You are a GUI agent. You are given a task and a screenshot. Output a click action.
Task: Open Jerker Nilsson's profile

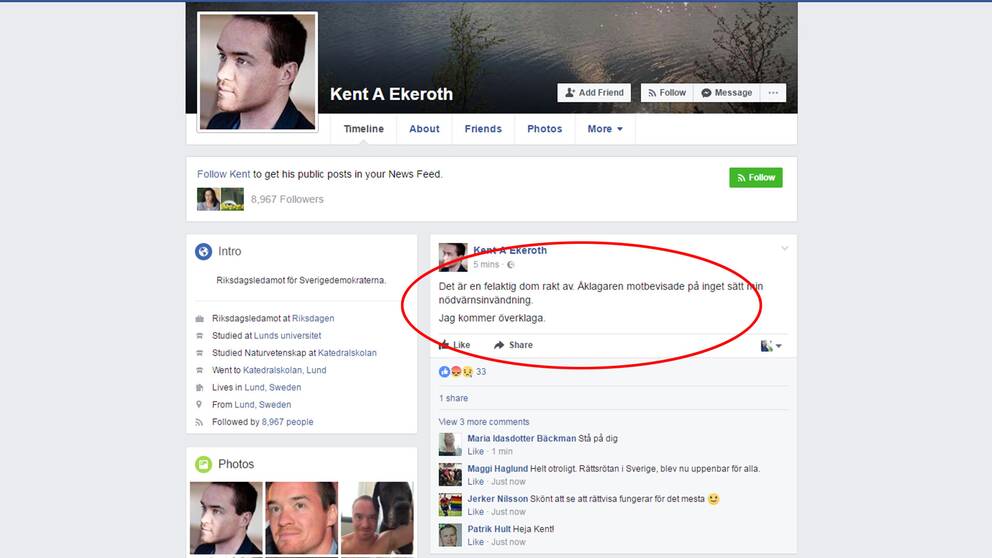(x=497, y=499)
